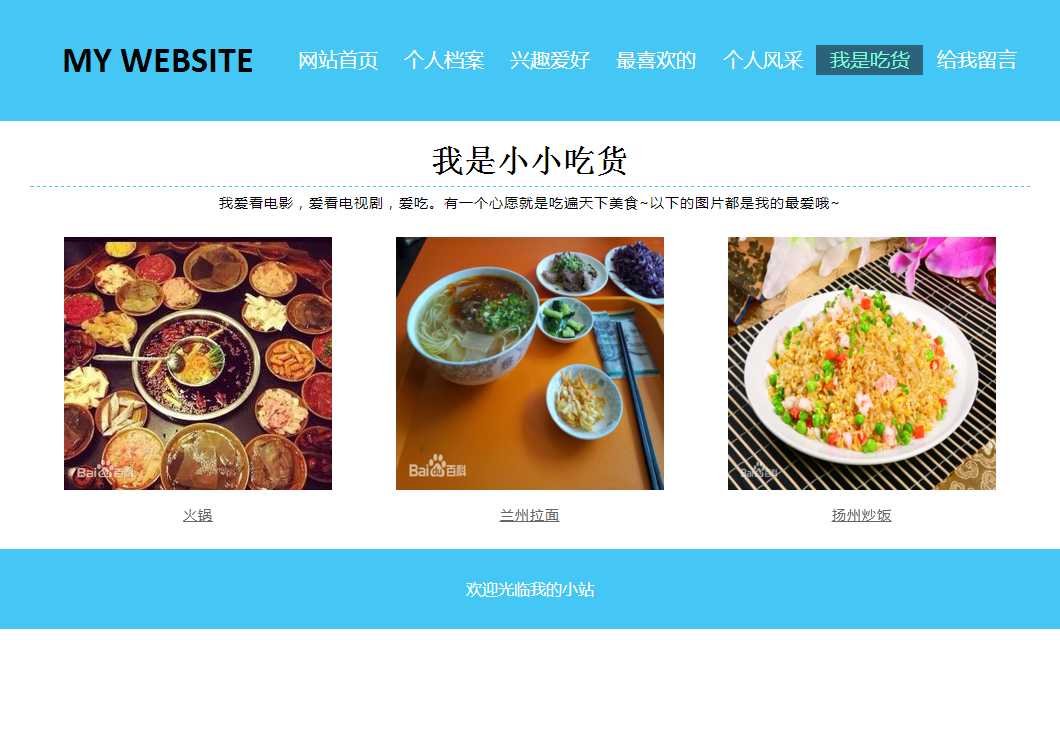This screenshot has width=1060, height=734.
Task: Click the intro sentence about loving movies
Action: pyautogui.click(x=529, y=203)
